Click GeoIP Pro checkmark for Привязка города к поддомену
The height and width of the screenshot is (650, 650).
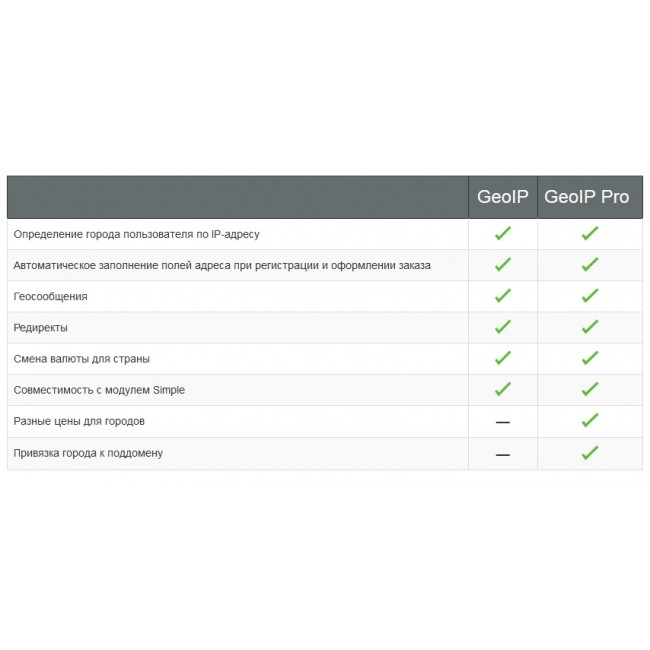point(590,453)
